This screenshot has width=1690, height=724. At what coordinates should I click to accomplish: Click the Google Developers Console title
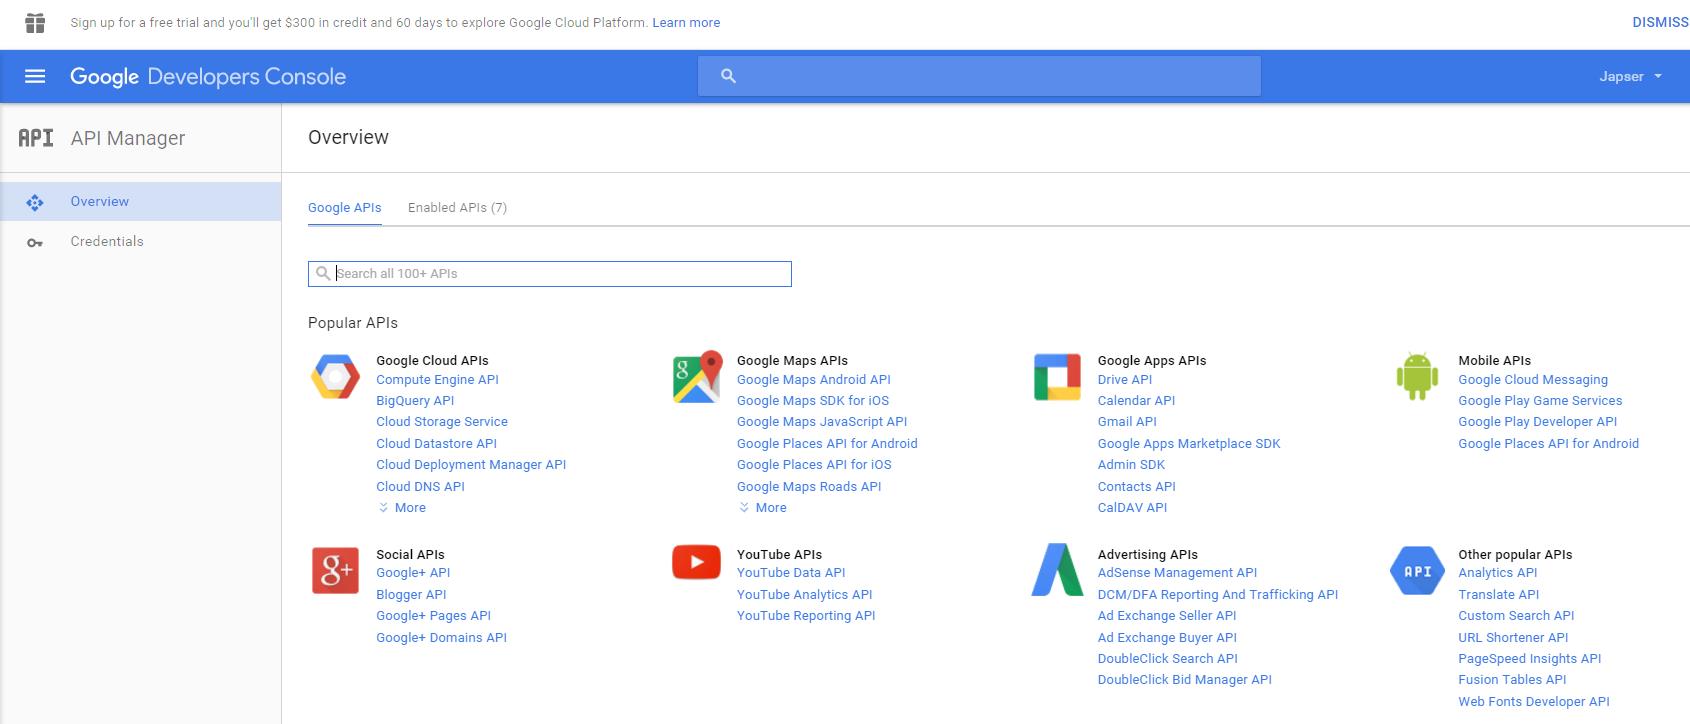208,77
